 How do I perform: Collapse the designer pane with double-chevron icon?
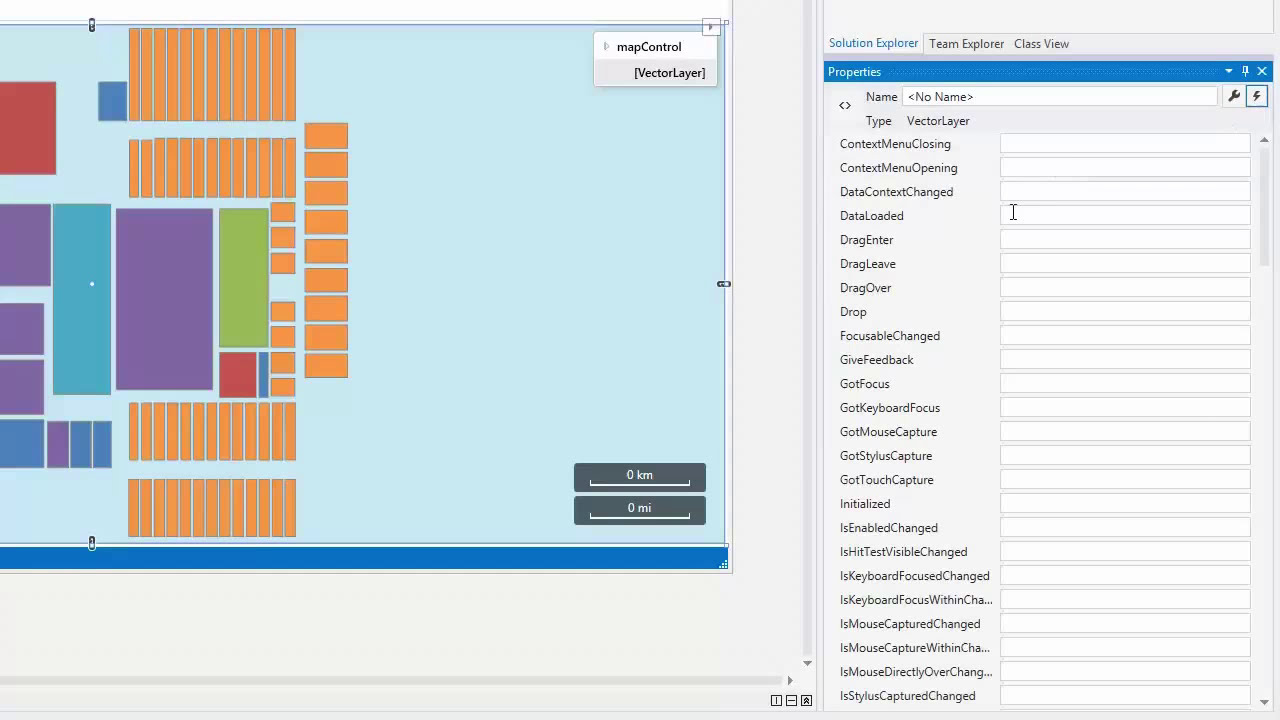tap(807, 700)
